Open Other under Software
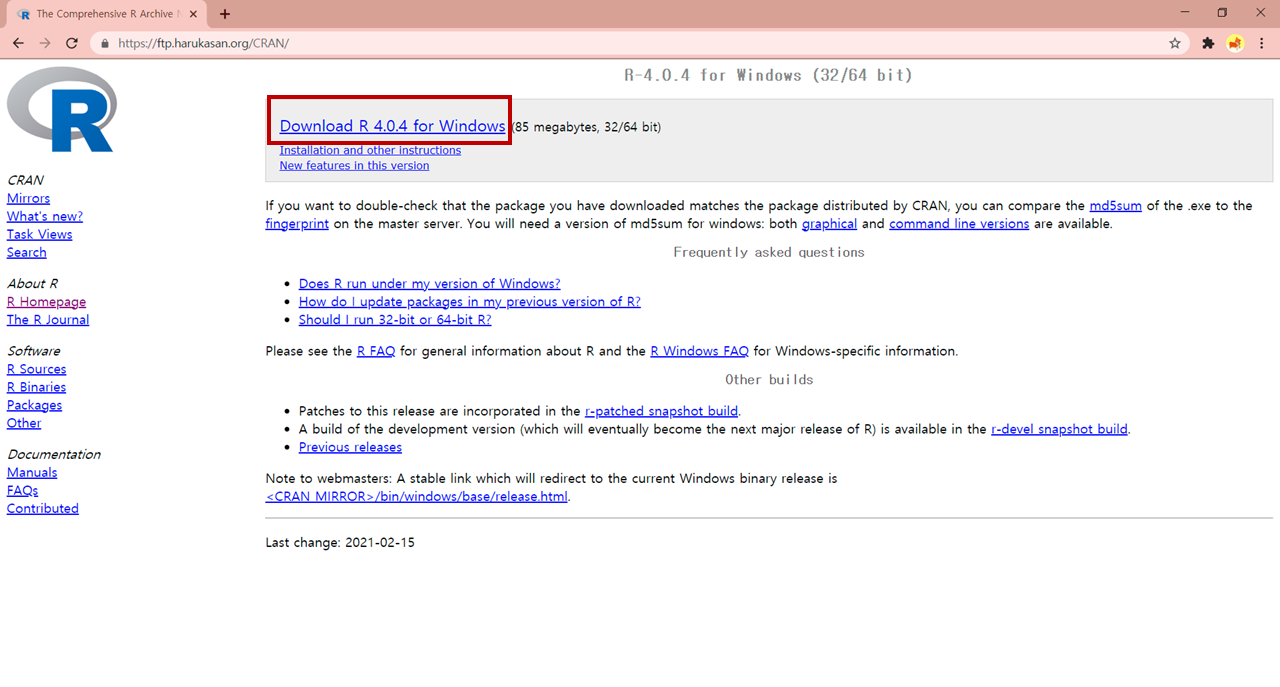Image resolution: width=1280 pixels, height=687 pixels. point(24,424)
